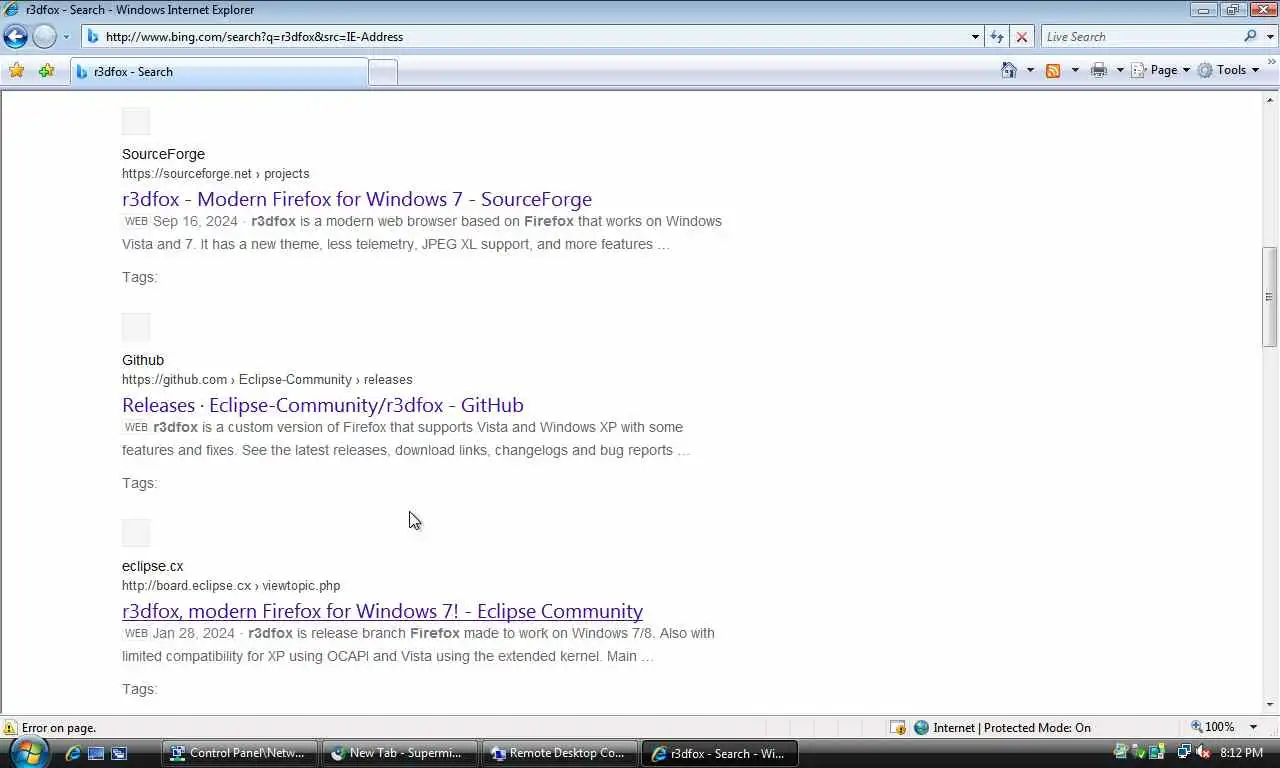Refresh the page with the Refresh icon

point(997,37)
